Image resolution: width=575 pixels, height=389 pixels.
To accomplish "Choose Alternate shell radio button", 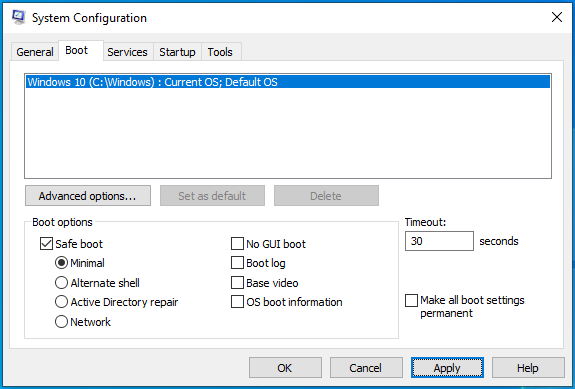I will click(x=61, y=283).
